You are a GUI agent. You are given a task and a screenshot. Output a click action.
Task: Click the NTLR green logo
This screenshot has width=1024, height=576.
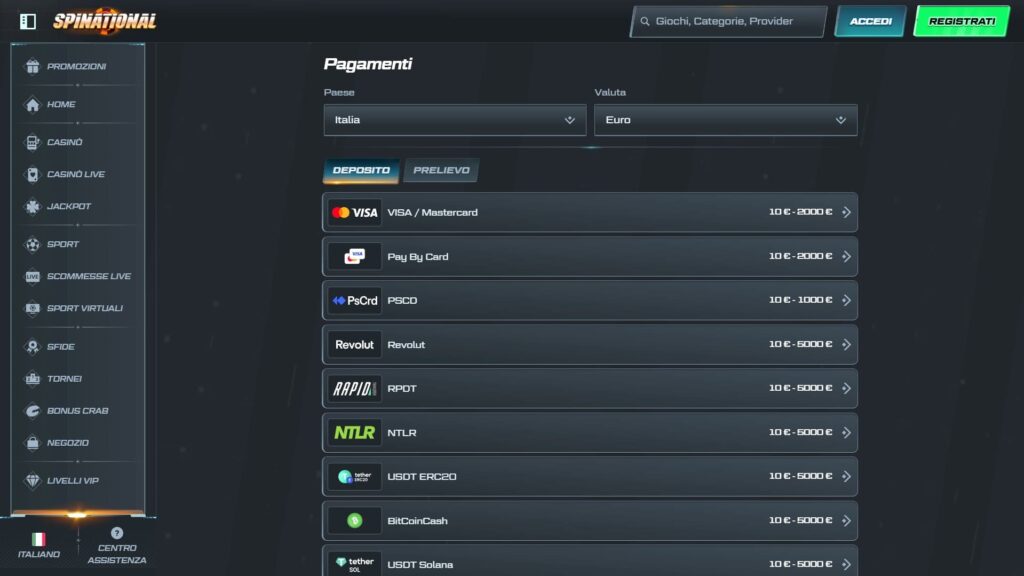click(x=355, y=432)
